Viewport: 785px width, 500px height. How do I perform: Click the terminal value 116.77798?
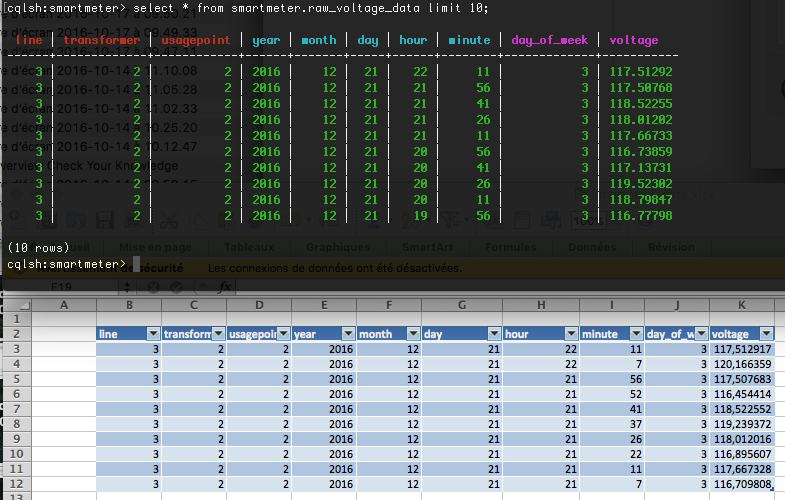[x=641, y=216]
